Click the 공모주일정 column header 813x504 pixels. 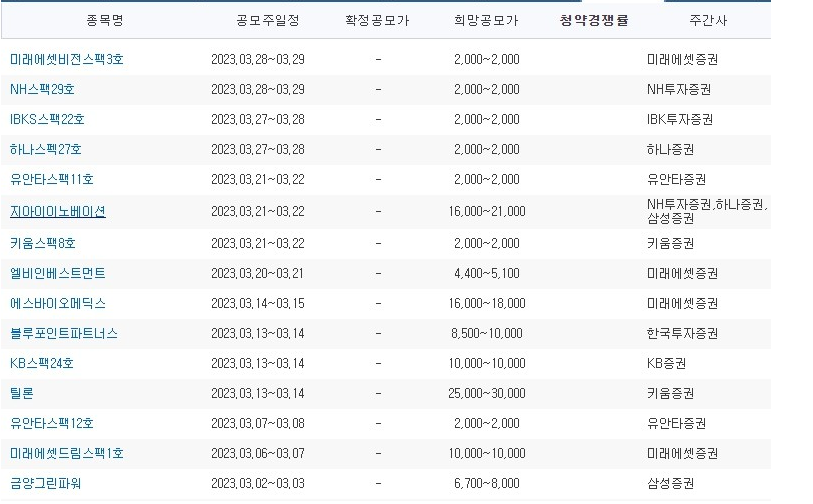[268, 21]
